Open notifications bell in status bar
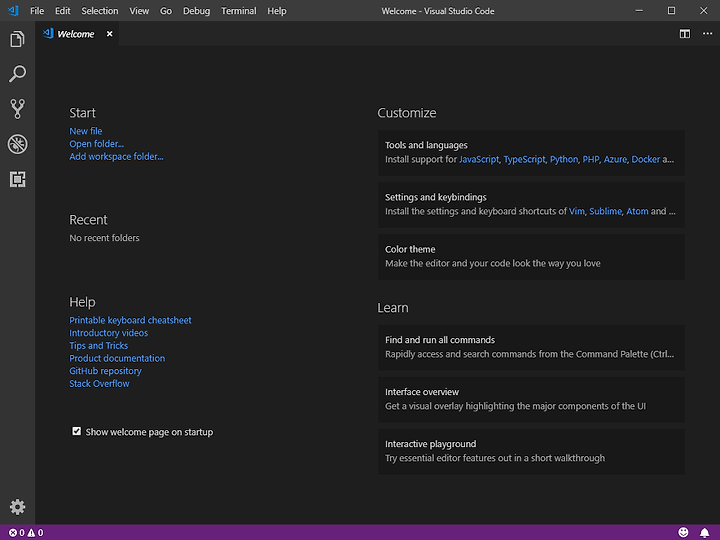Viewport: 720px width, 540px height. (x=704, y=532)
